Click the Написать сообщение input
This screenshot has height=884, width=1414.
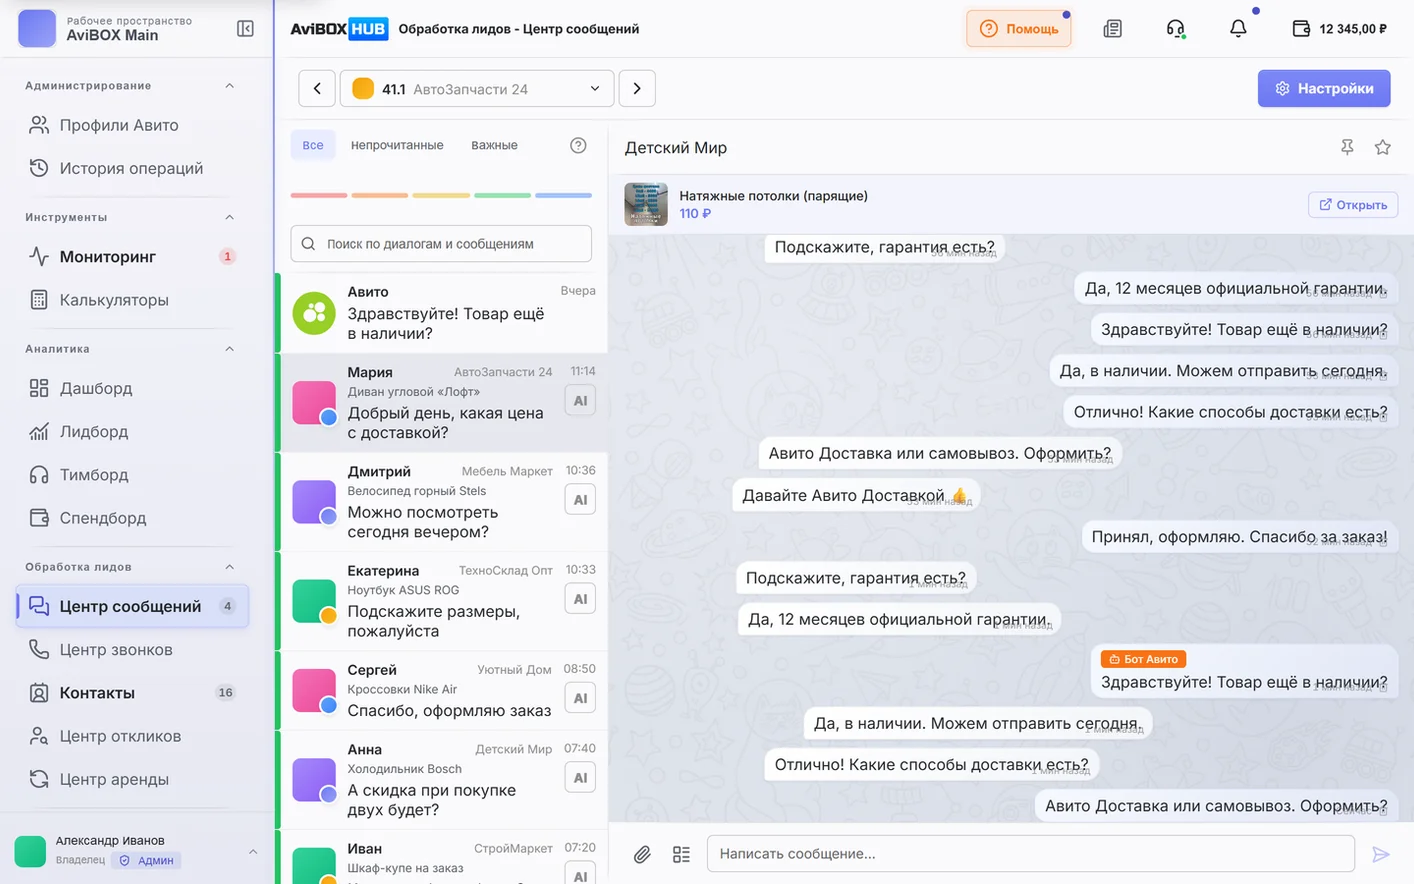pos(1031,854)
